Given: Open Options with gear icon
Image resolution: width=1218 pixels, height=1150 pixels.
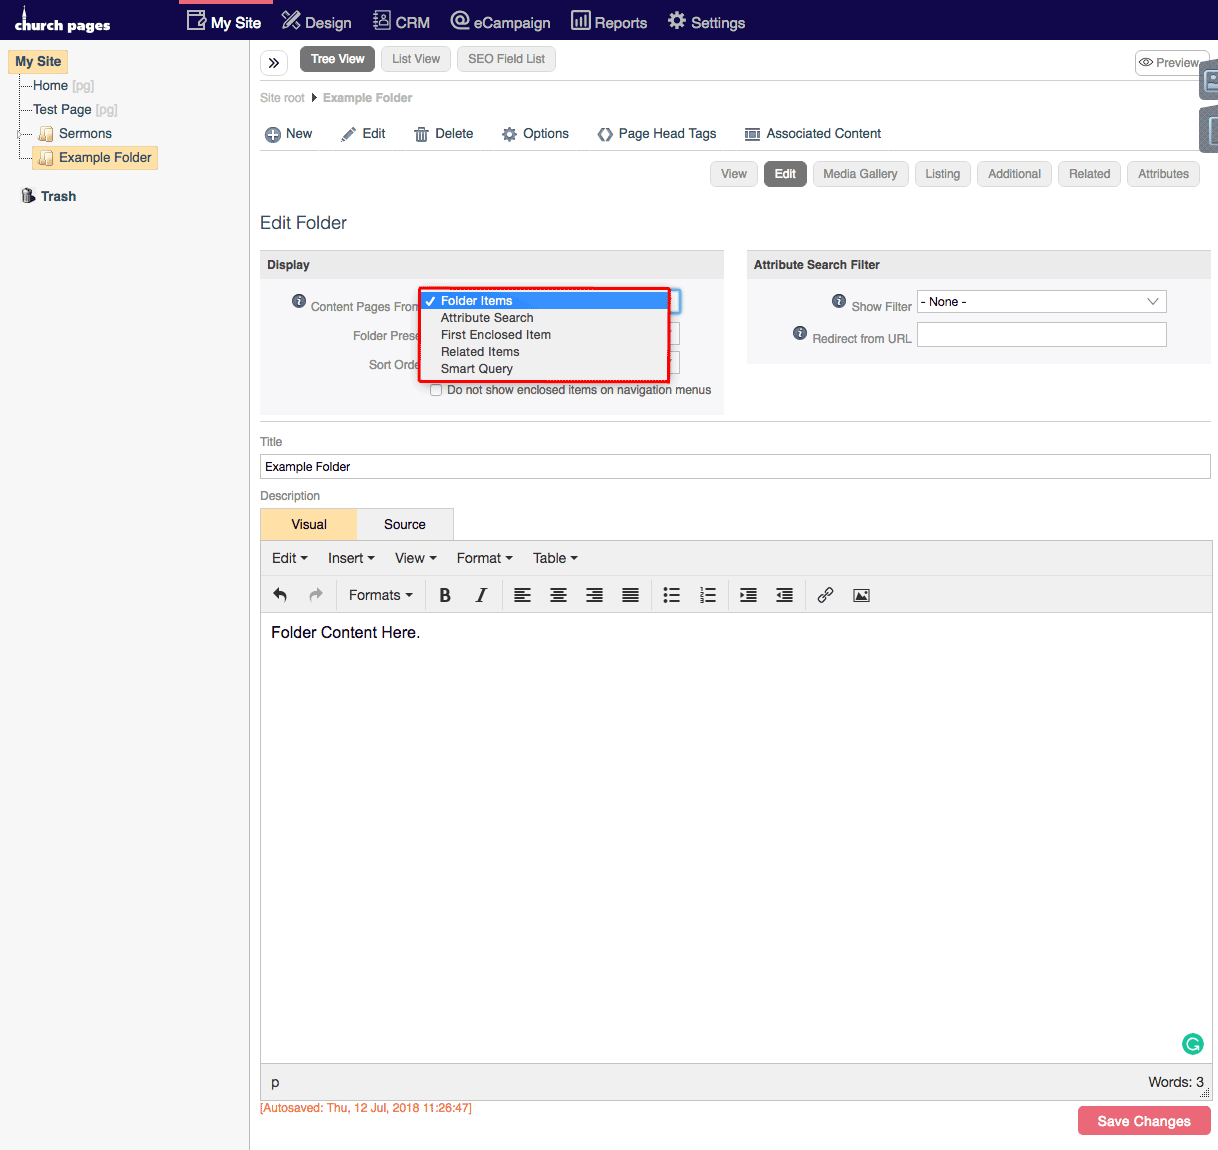Looking at the screenshot, I should pyautogui.click(x=535, y=134).
